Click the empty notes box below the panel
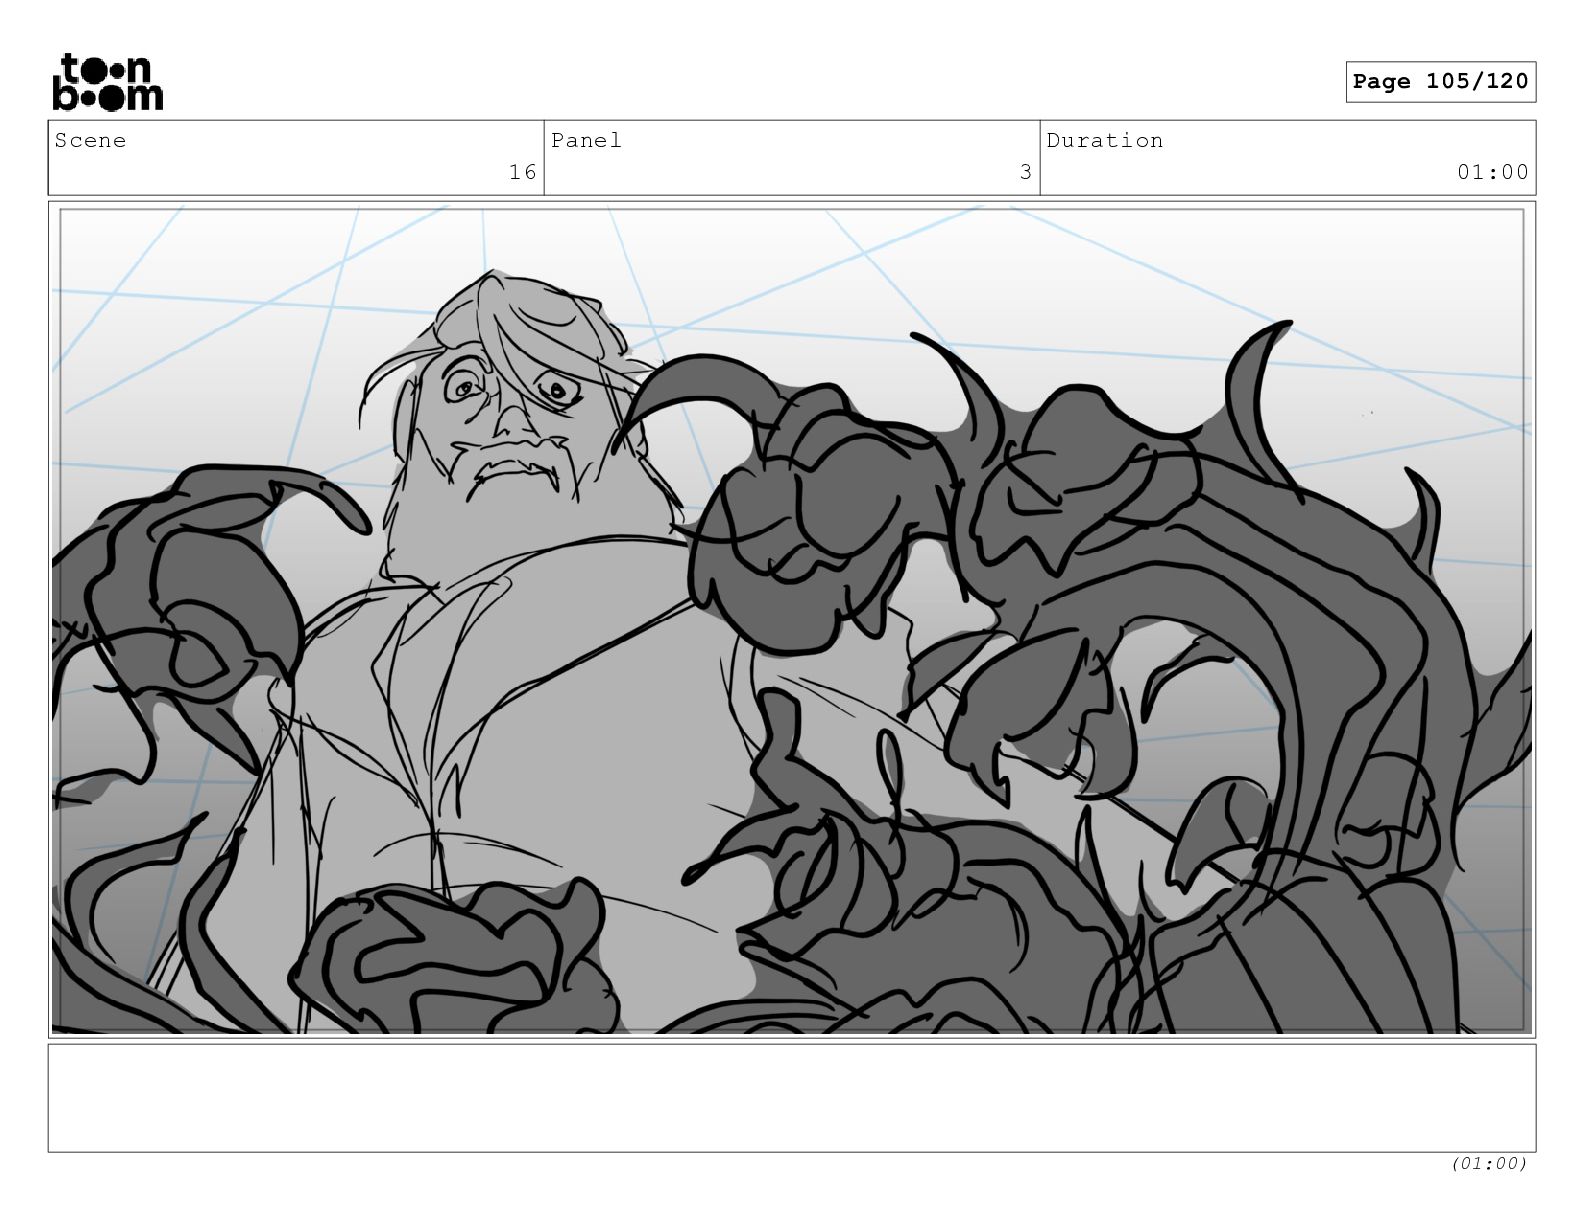 click(x=792, y=1098)
